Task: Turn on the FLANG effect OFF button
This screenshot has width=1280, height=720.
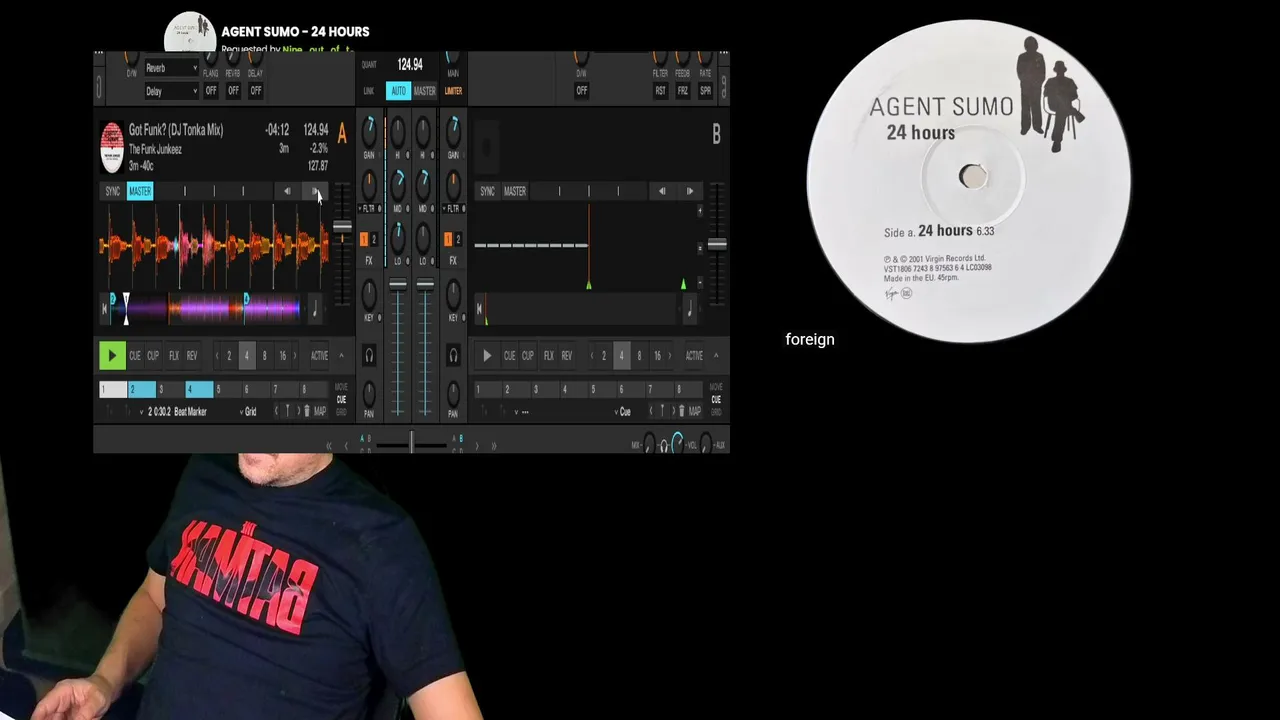Action: (211, 91)
